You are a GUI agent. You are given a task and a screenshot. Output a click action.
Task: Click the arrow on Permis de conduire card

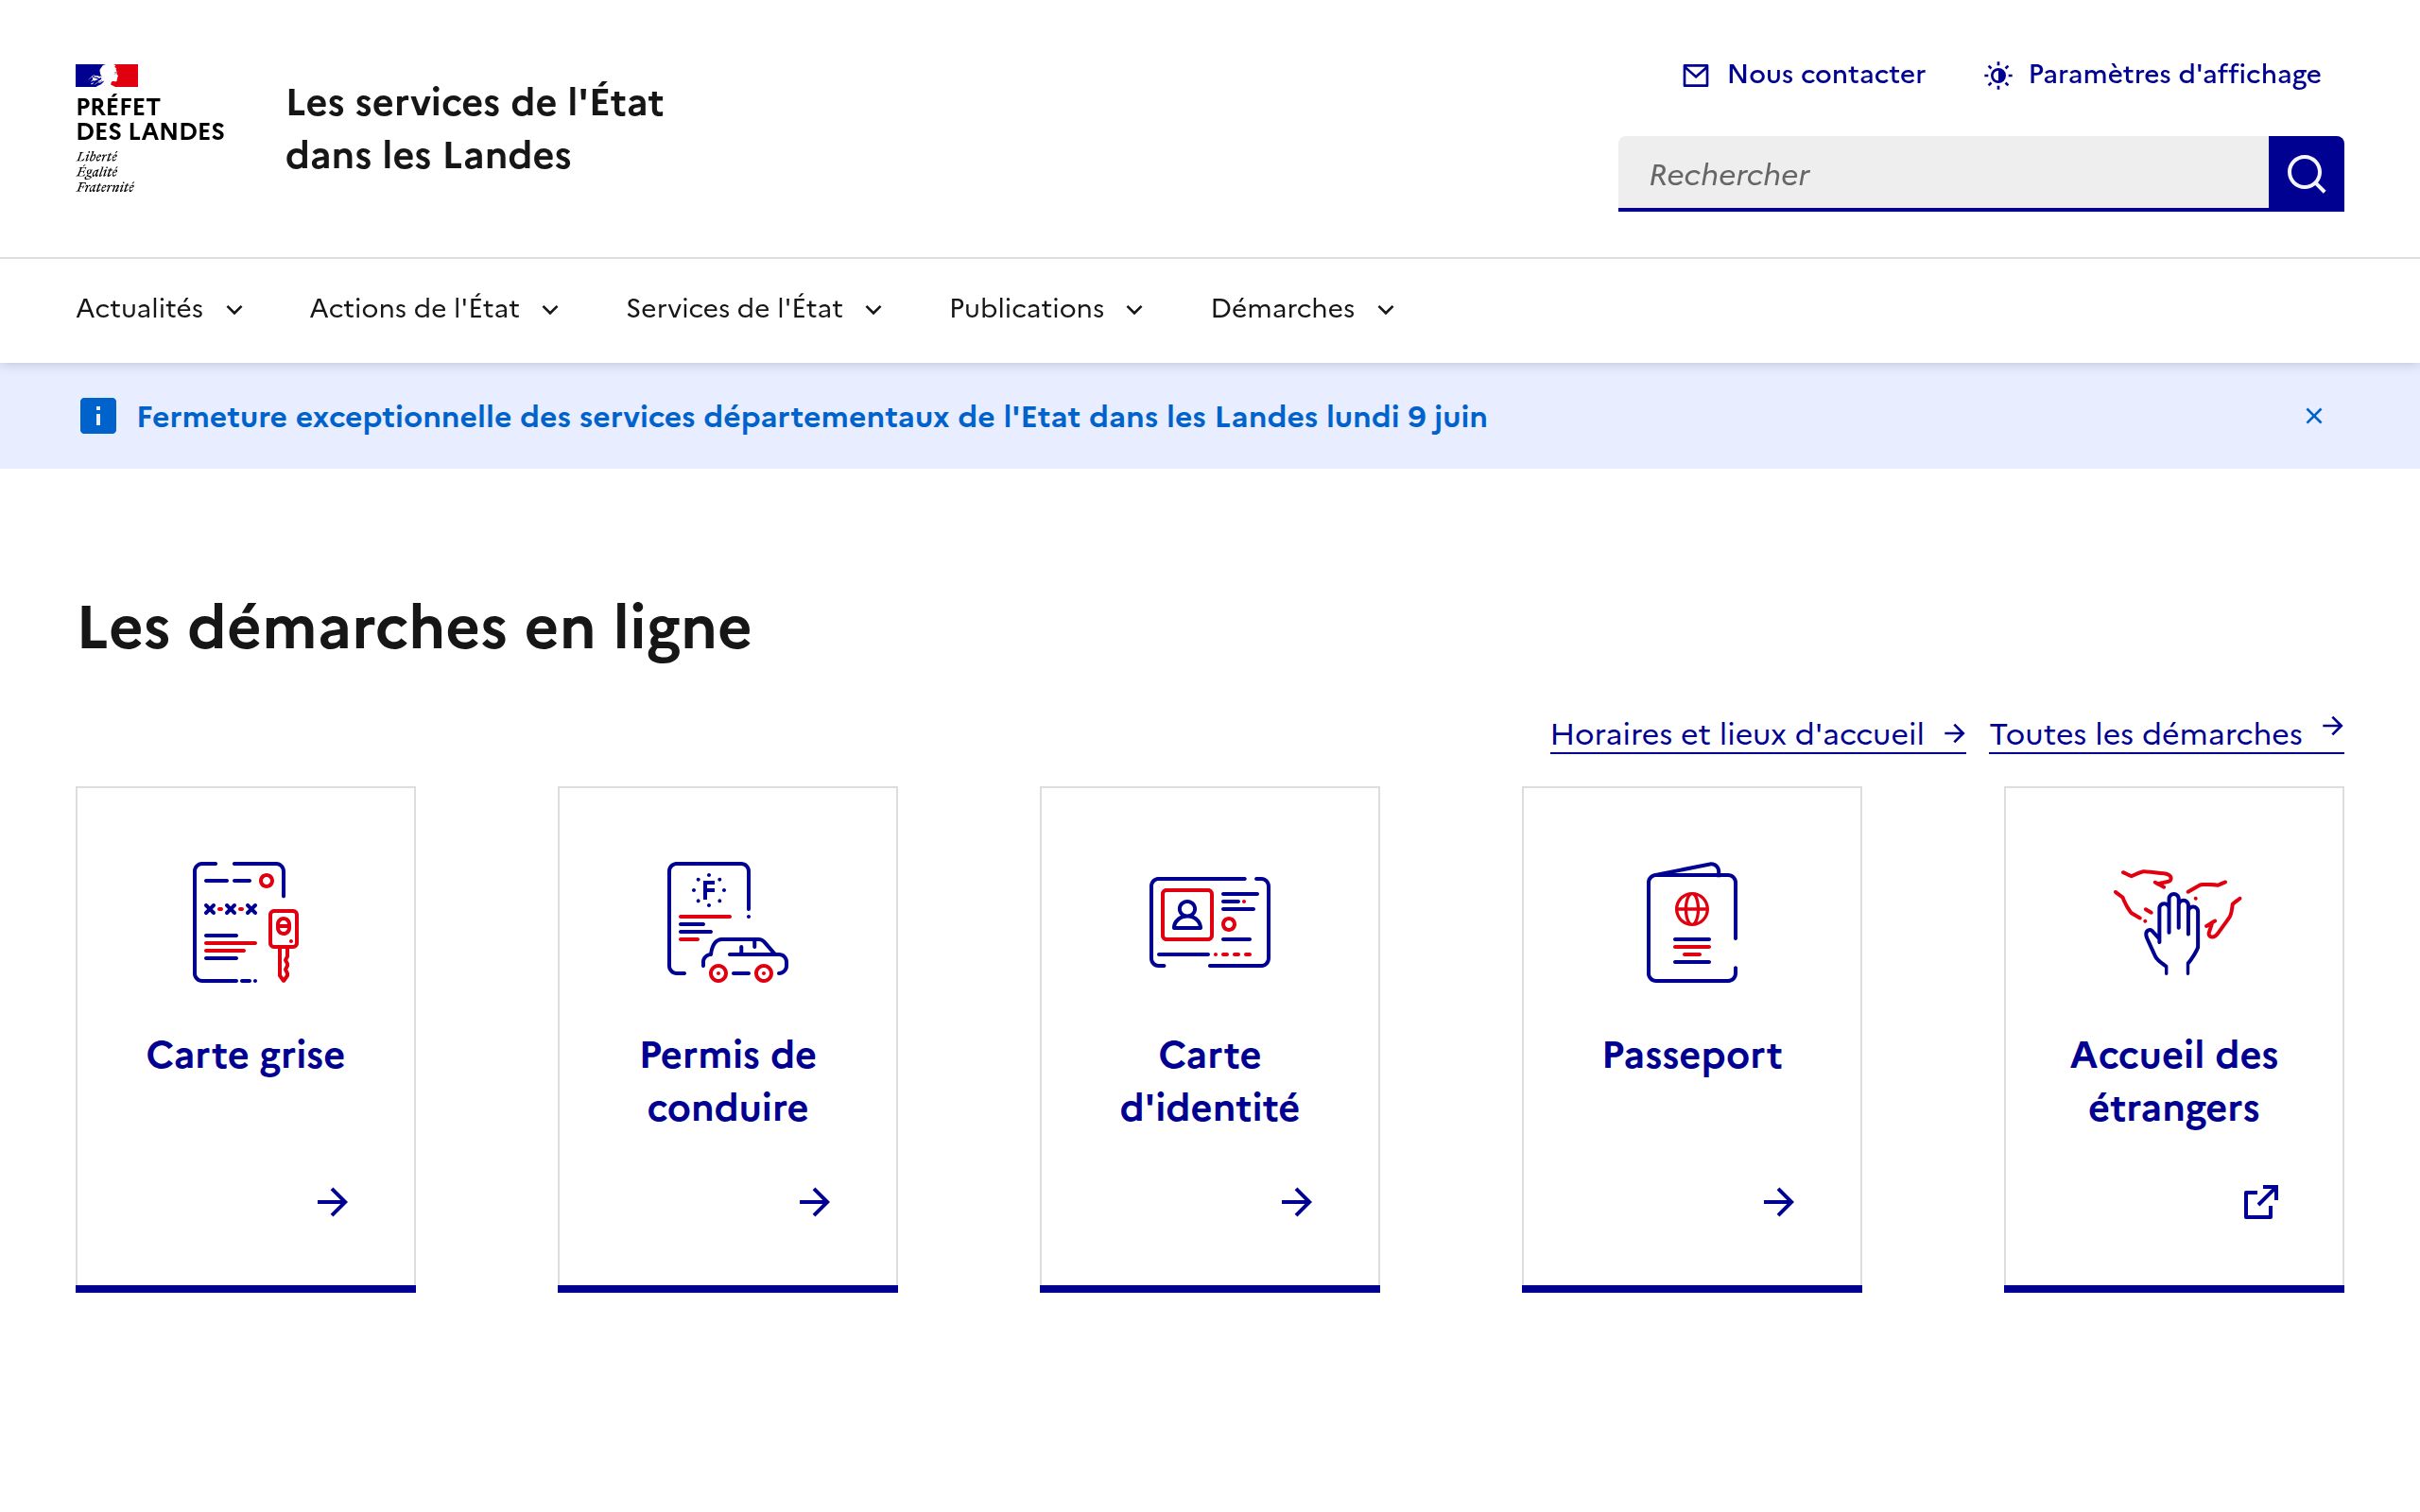point(814,1201)
